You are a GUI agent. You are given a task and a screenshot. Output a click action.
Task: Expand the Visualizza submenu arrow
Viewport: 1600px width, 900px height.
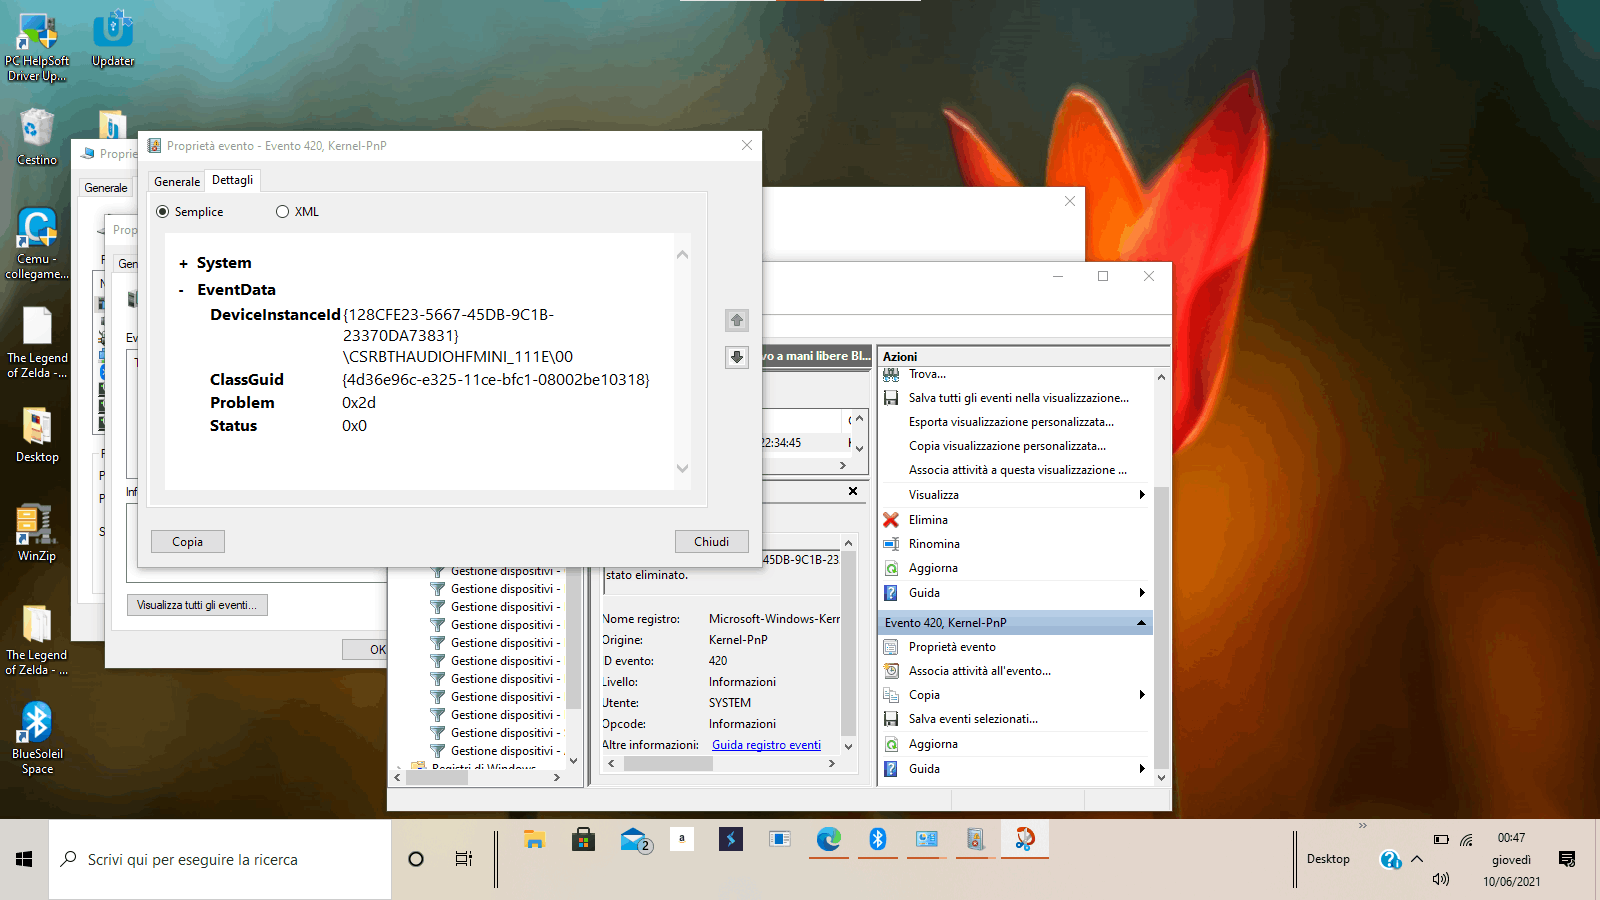click(1141, 495)
